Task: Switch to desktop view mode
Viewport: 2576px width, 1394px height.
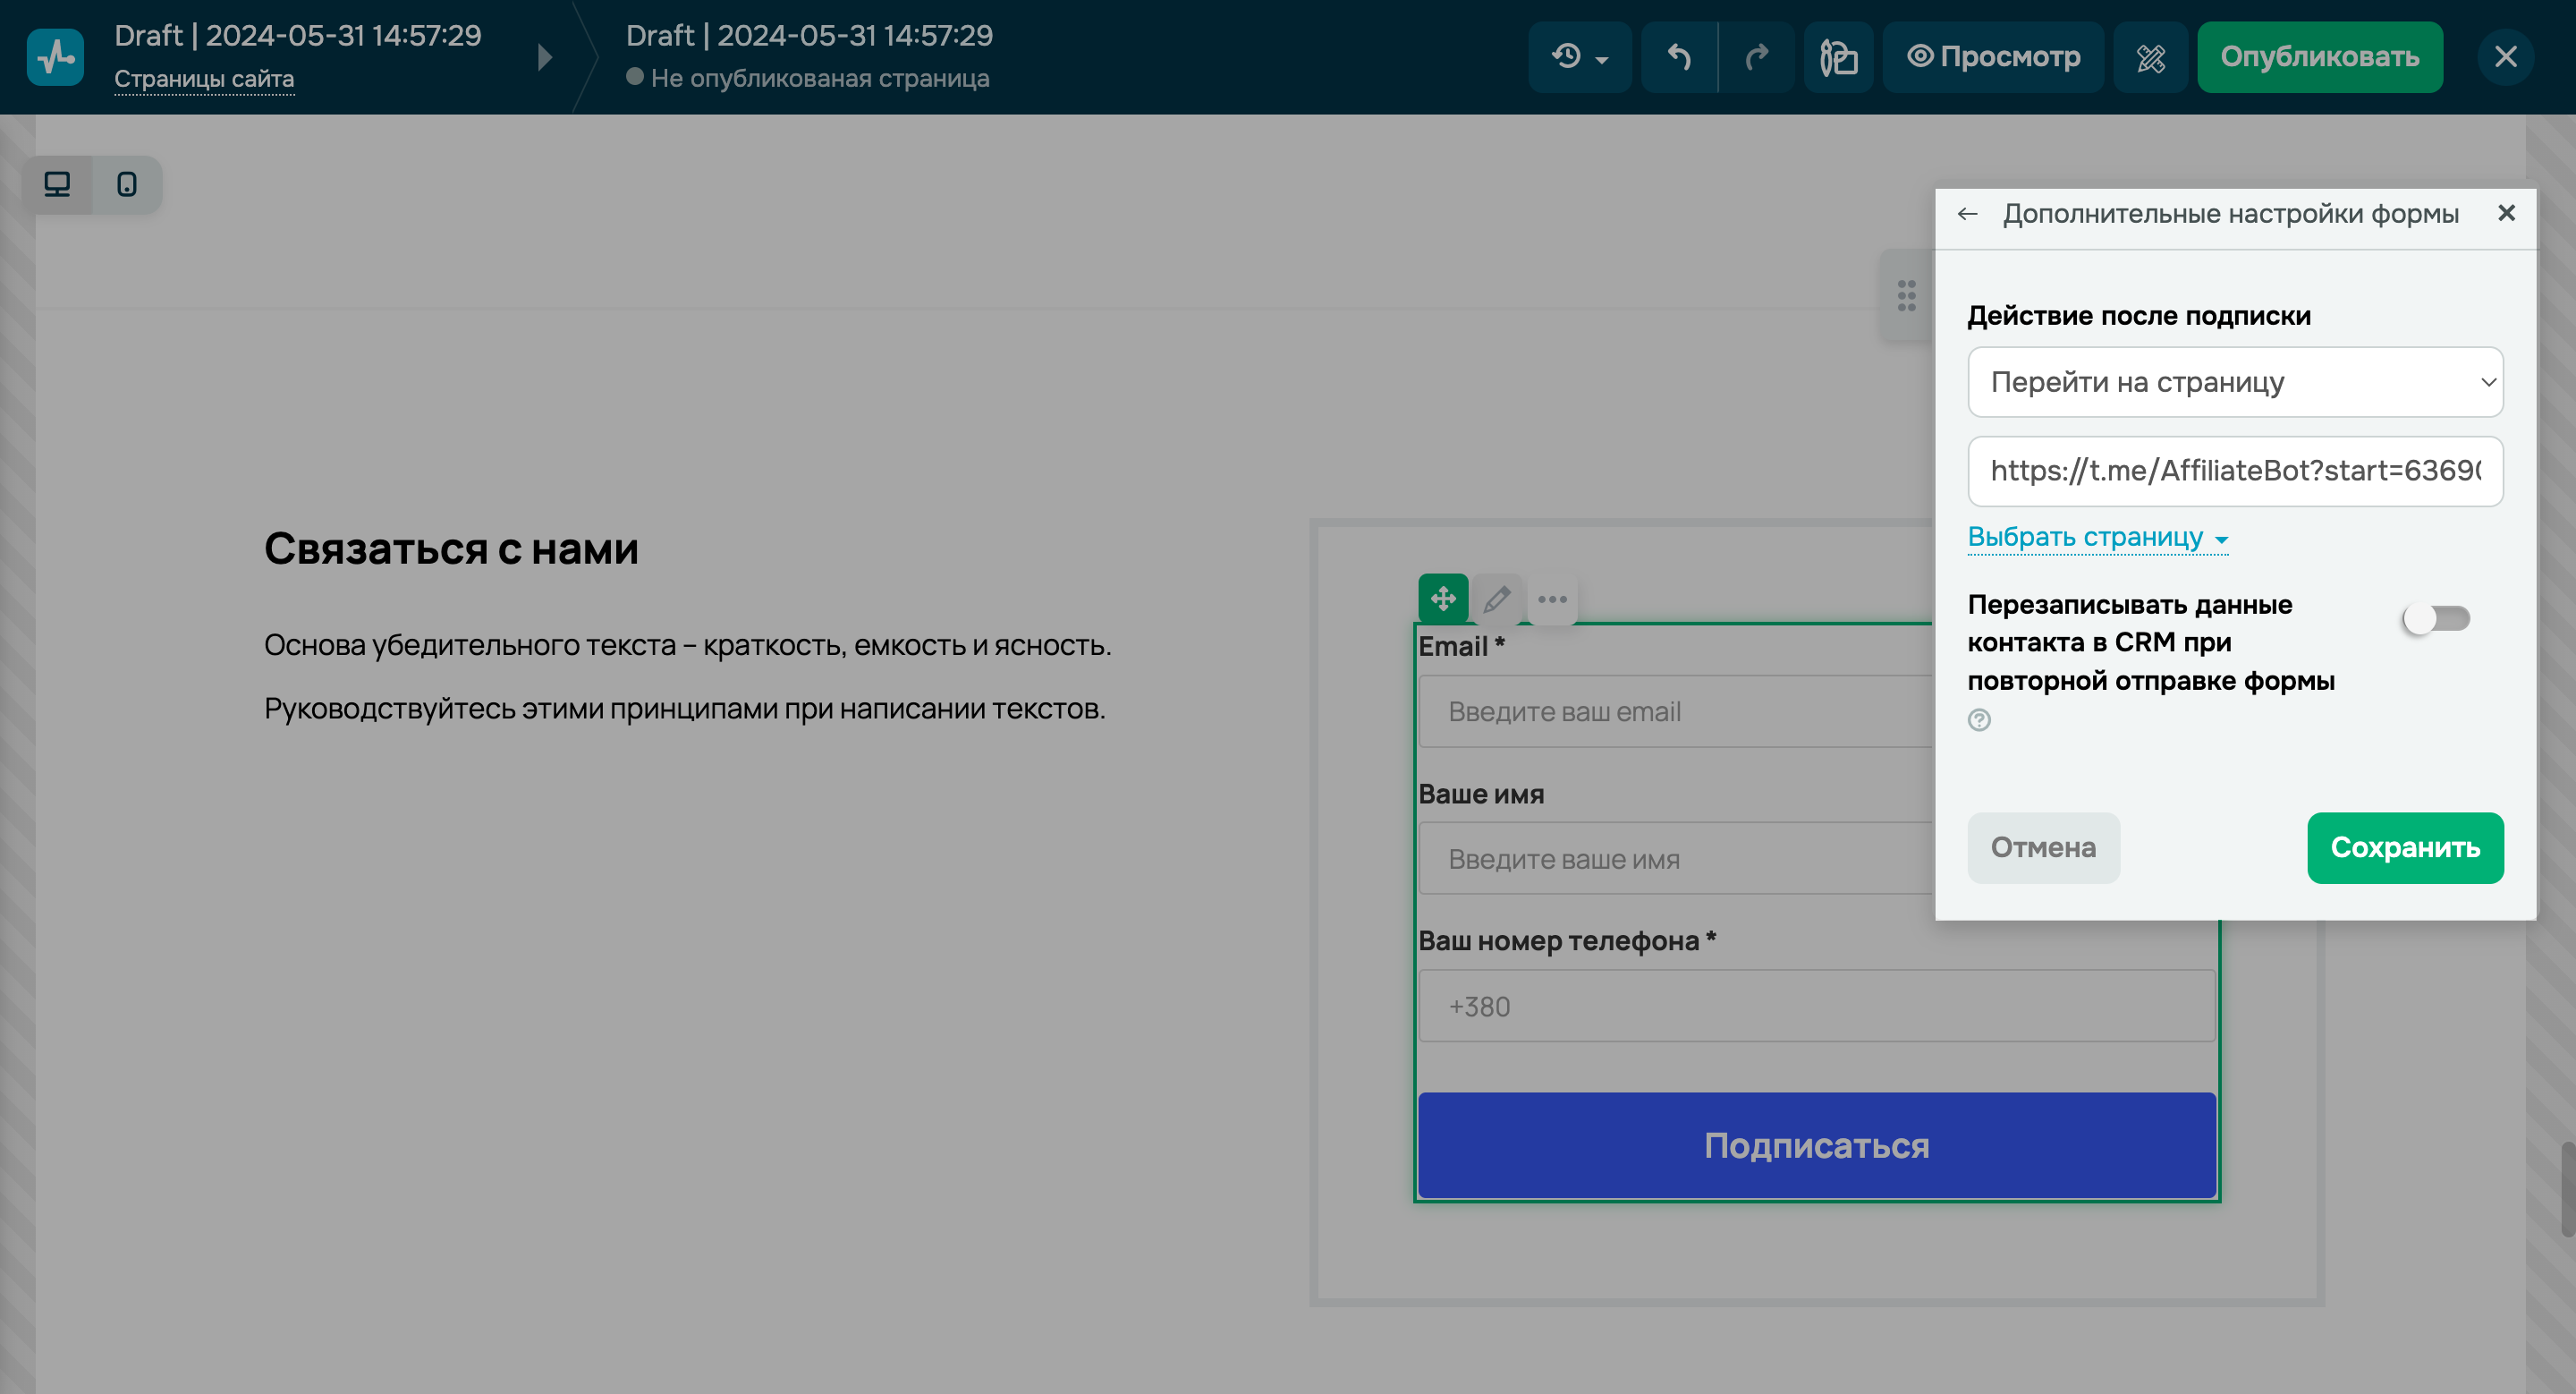Action: tap(57, 184)
